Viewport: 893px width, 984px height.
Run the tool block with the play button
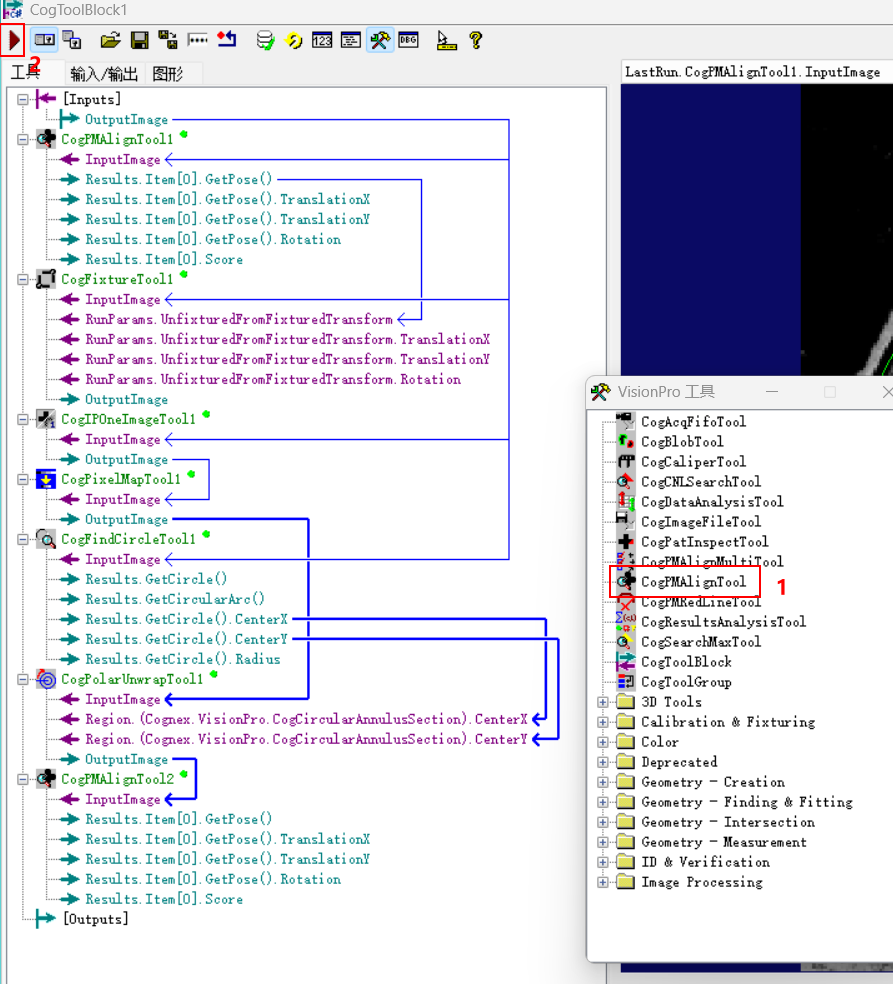[x=13, y=41]
